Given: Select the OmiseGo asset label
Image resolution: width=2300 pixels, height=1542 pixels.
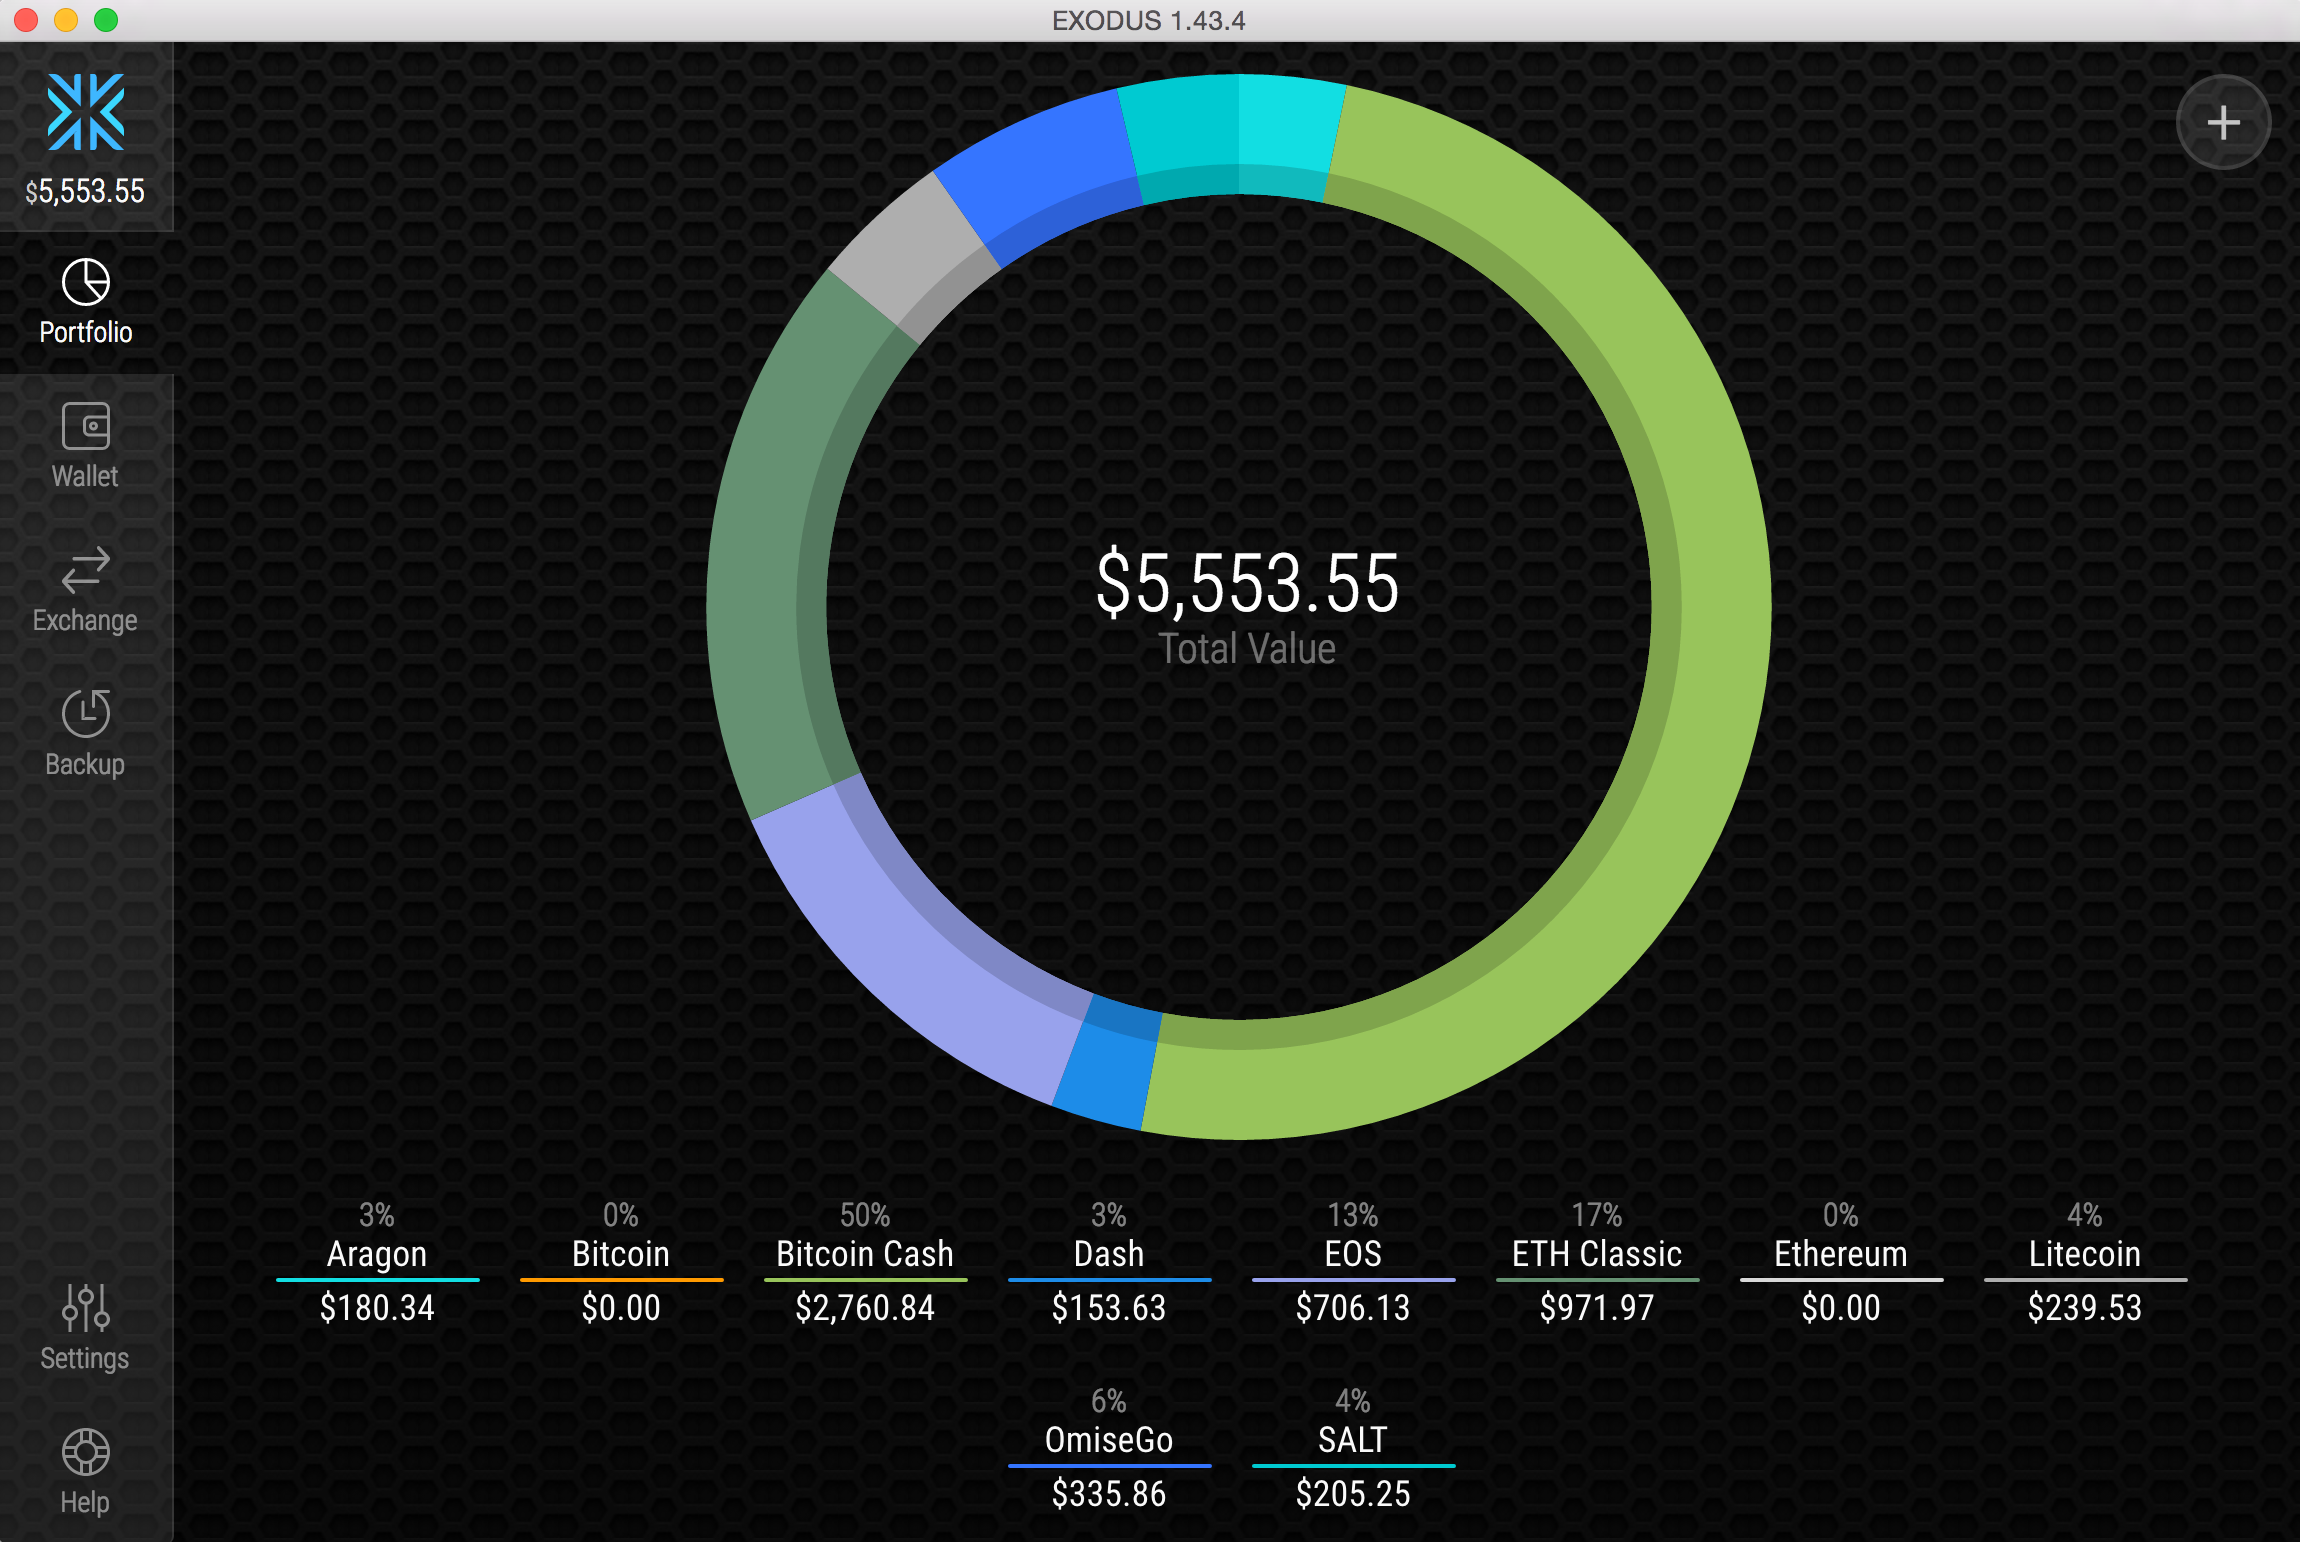Looking at the screenshot, I should point(1109,1440).
